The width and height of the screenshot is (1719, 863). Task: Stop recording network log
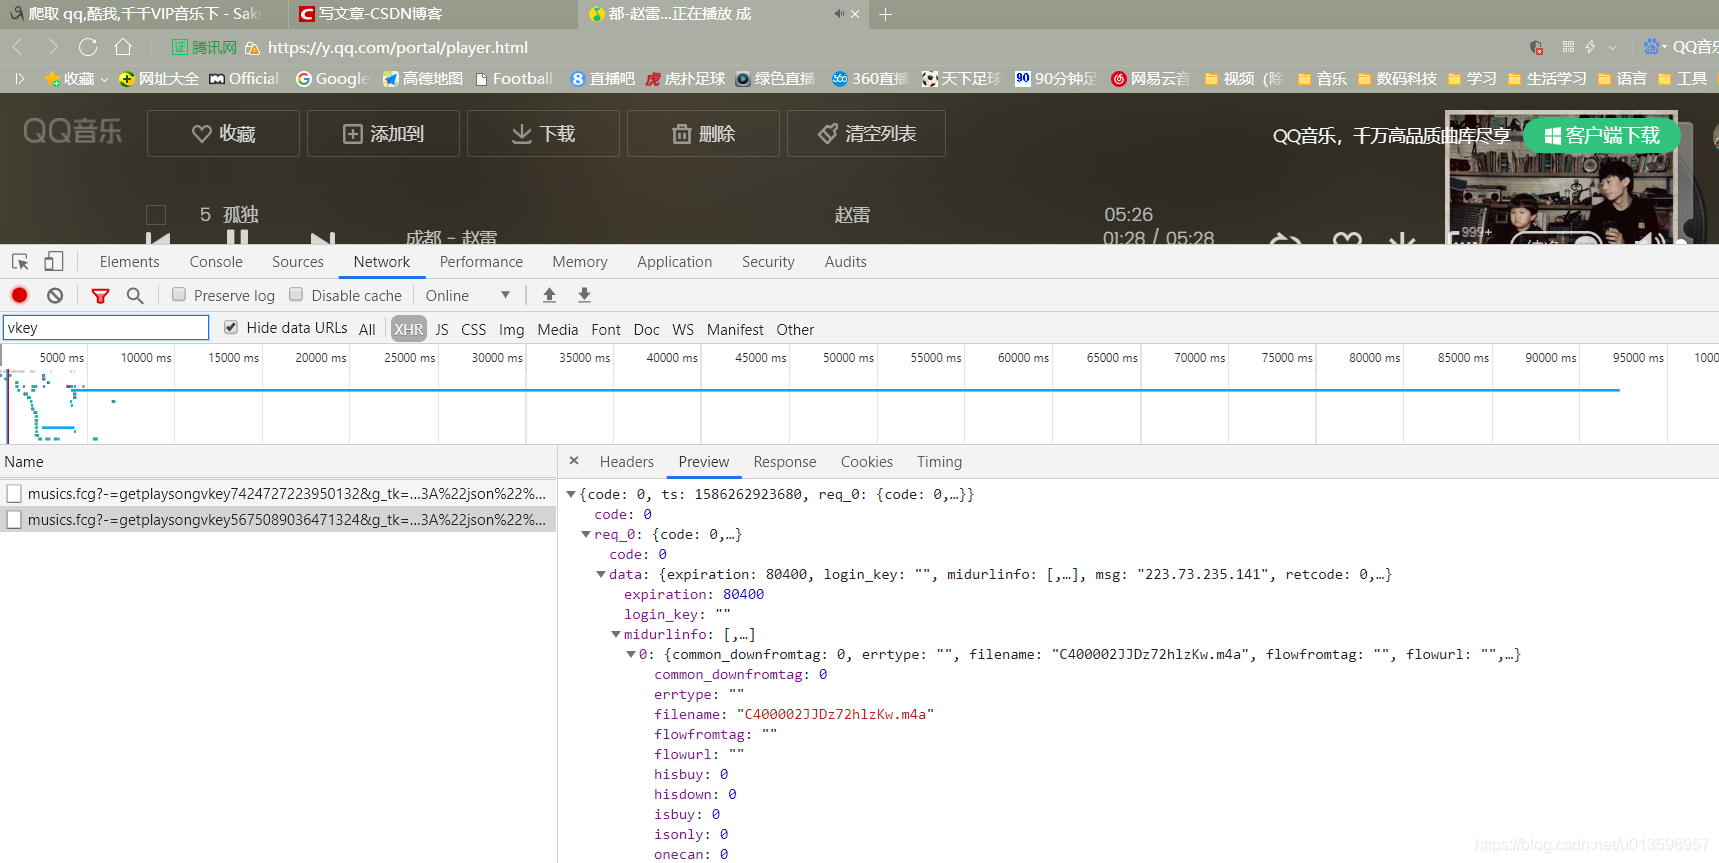19,295
